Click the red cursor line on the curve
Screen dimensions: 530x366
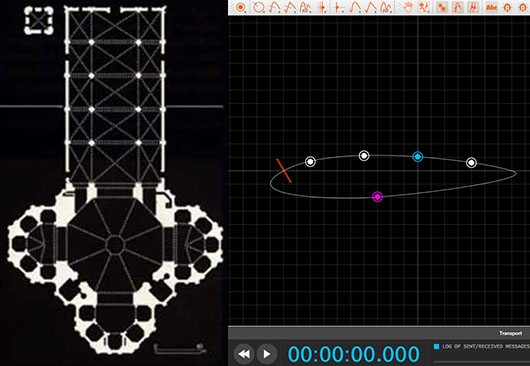[x=284, y=171]
